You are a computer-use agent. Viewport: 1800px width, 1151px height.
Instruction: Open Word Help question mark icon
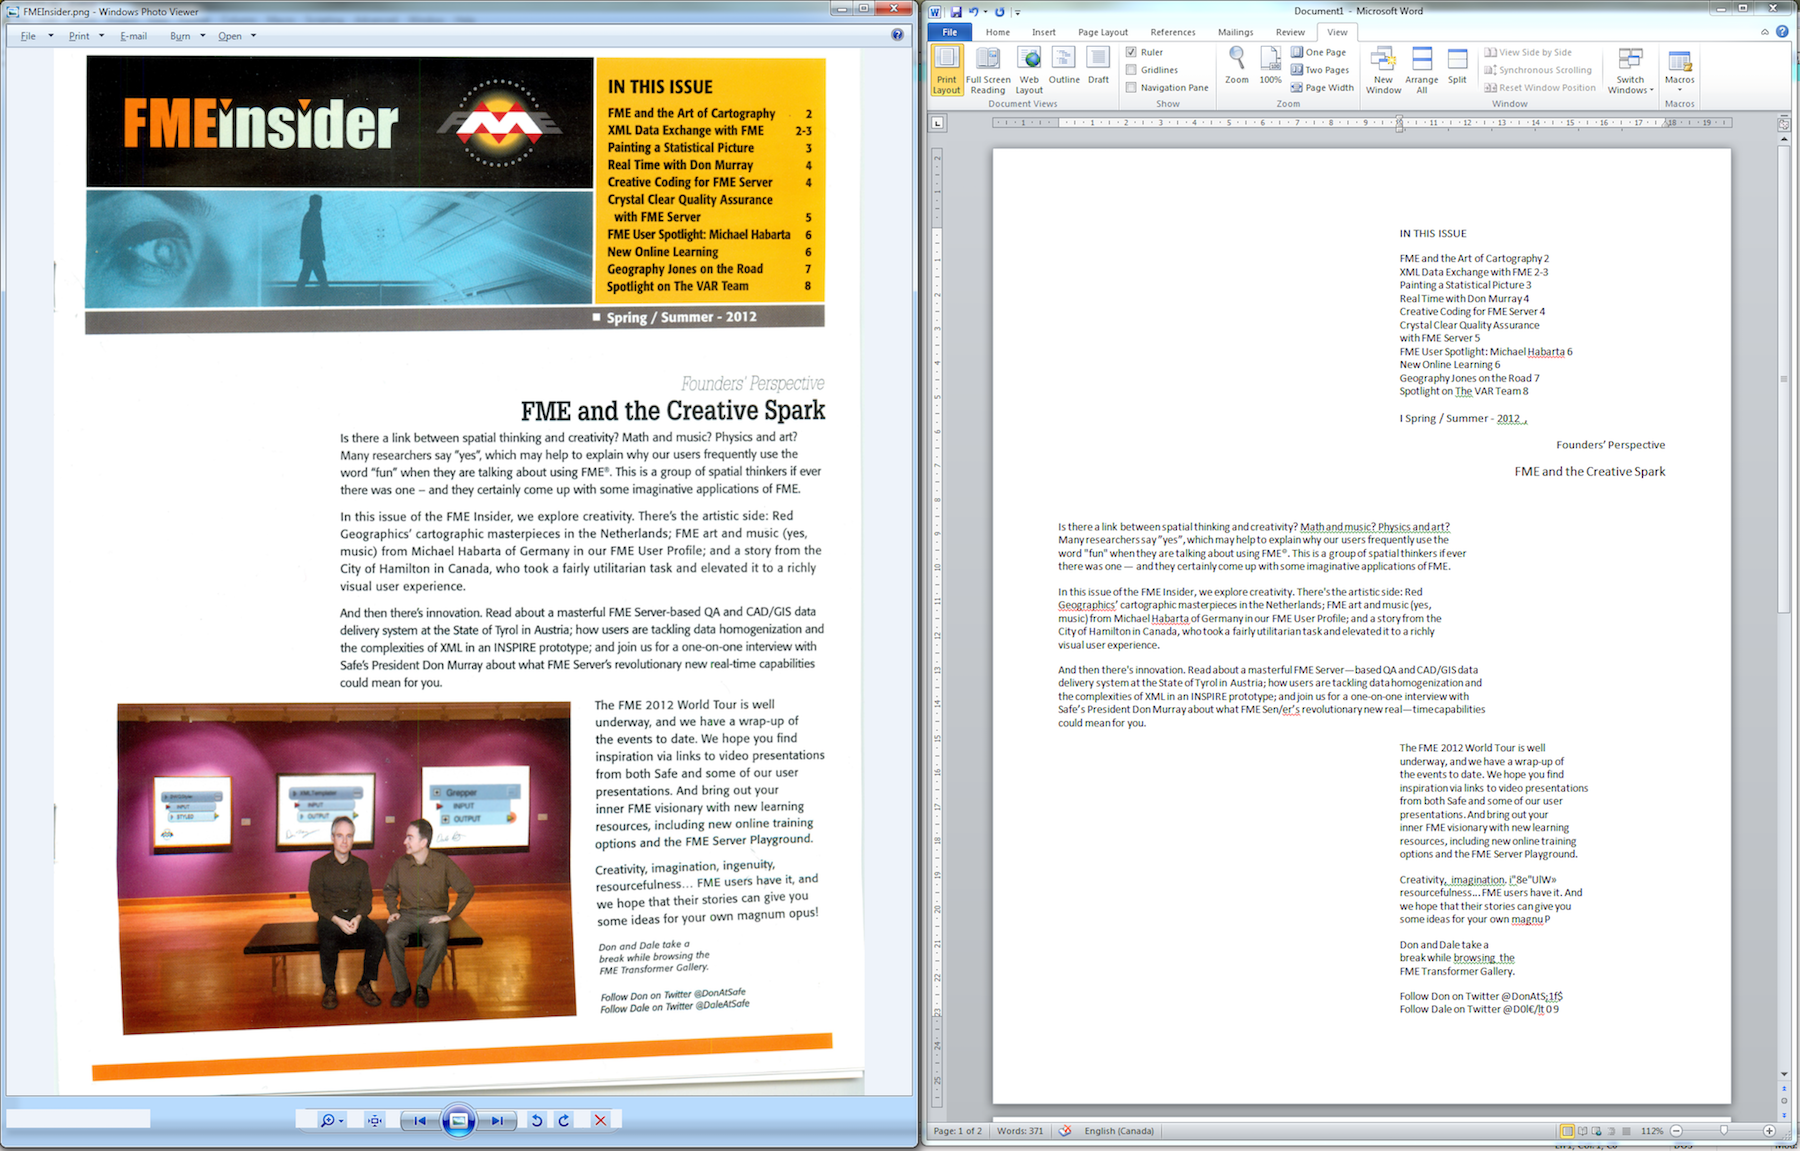pyautogui.click(x=1782, y=32)
